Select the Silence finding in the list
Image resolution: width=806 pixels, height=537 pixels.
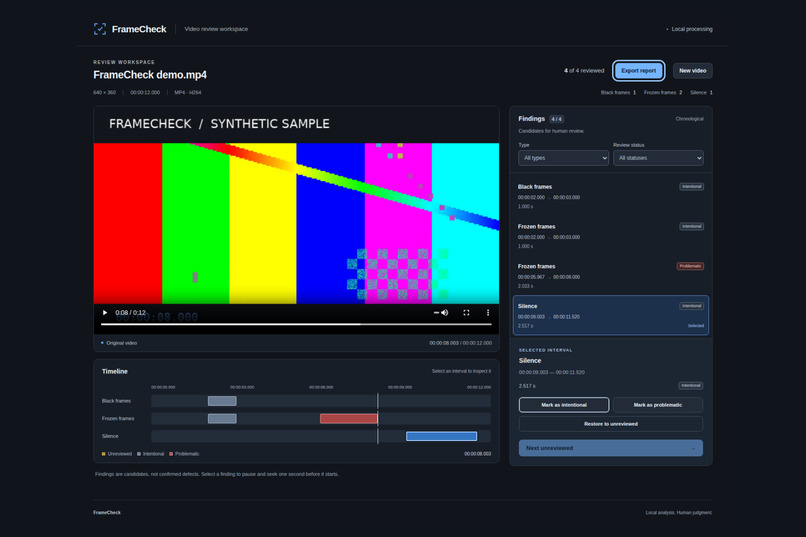611,316
